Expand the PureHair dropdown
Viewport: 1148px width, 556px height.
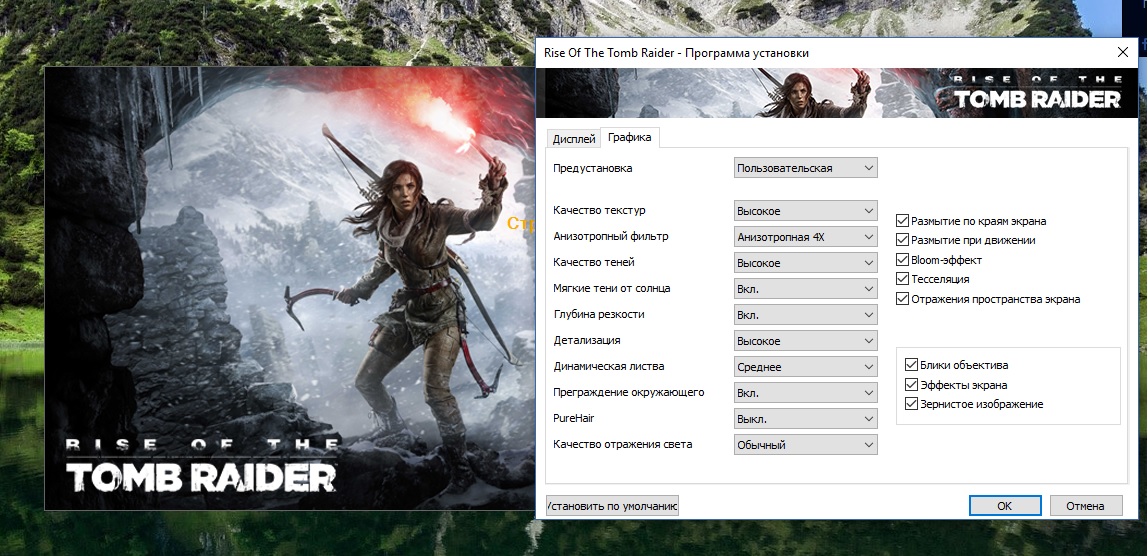pos(805,419)
